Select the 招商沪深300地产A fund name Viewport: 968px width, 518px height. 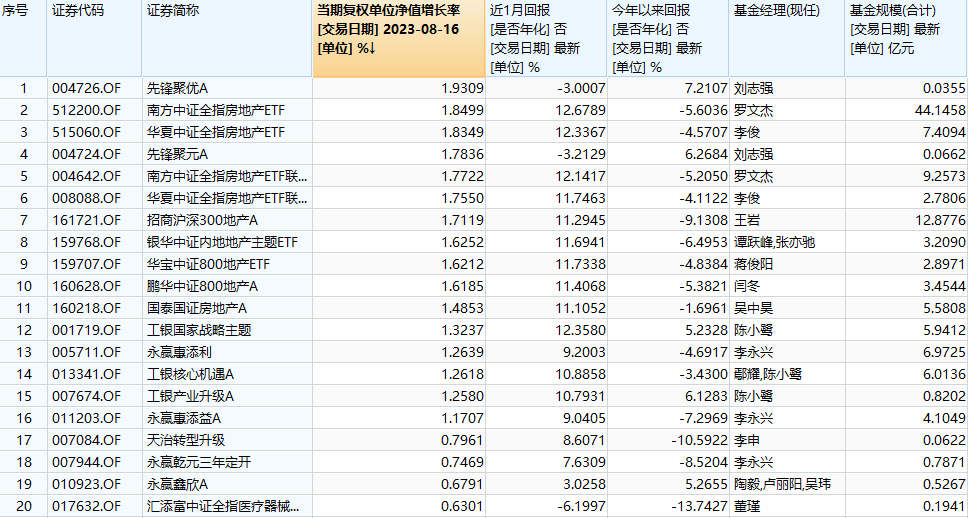click(x=189, y=220)
